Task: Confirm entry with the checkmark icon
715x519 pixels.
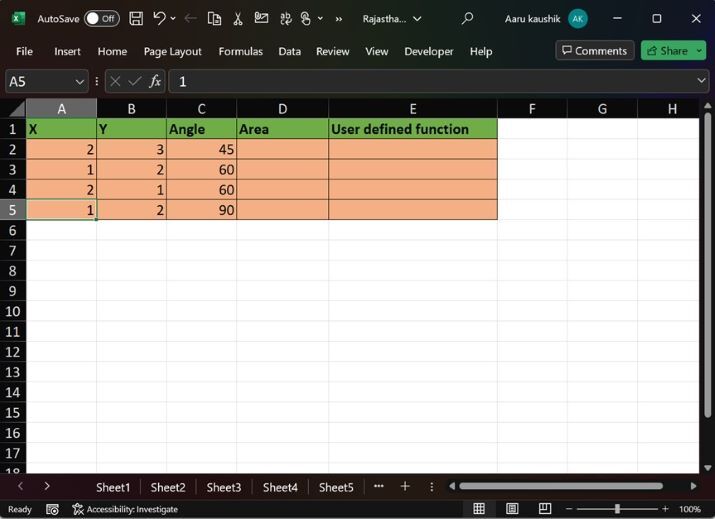Action: click(x=135, y=82)
